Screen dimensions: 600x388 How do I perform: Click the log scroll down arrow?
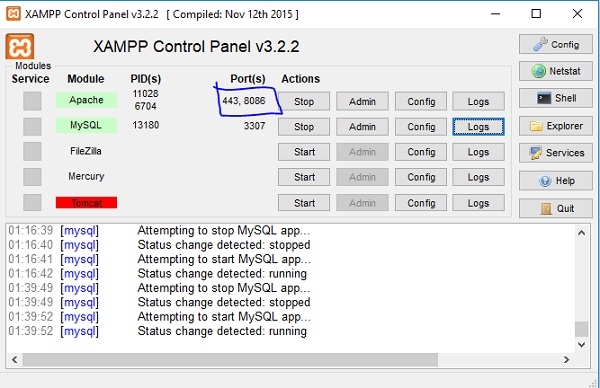pyautogui.click(x=582, y=345)
